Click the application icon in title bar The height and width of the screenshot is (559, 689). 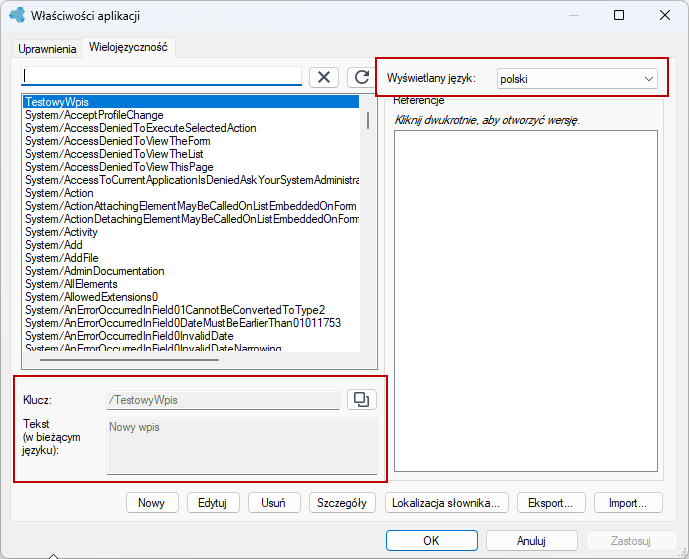(x=17, y=15)
